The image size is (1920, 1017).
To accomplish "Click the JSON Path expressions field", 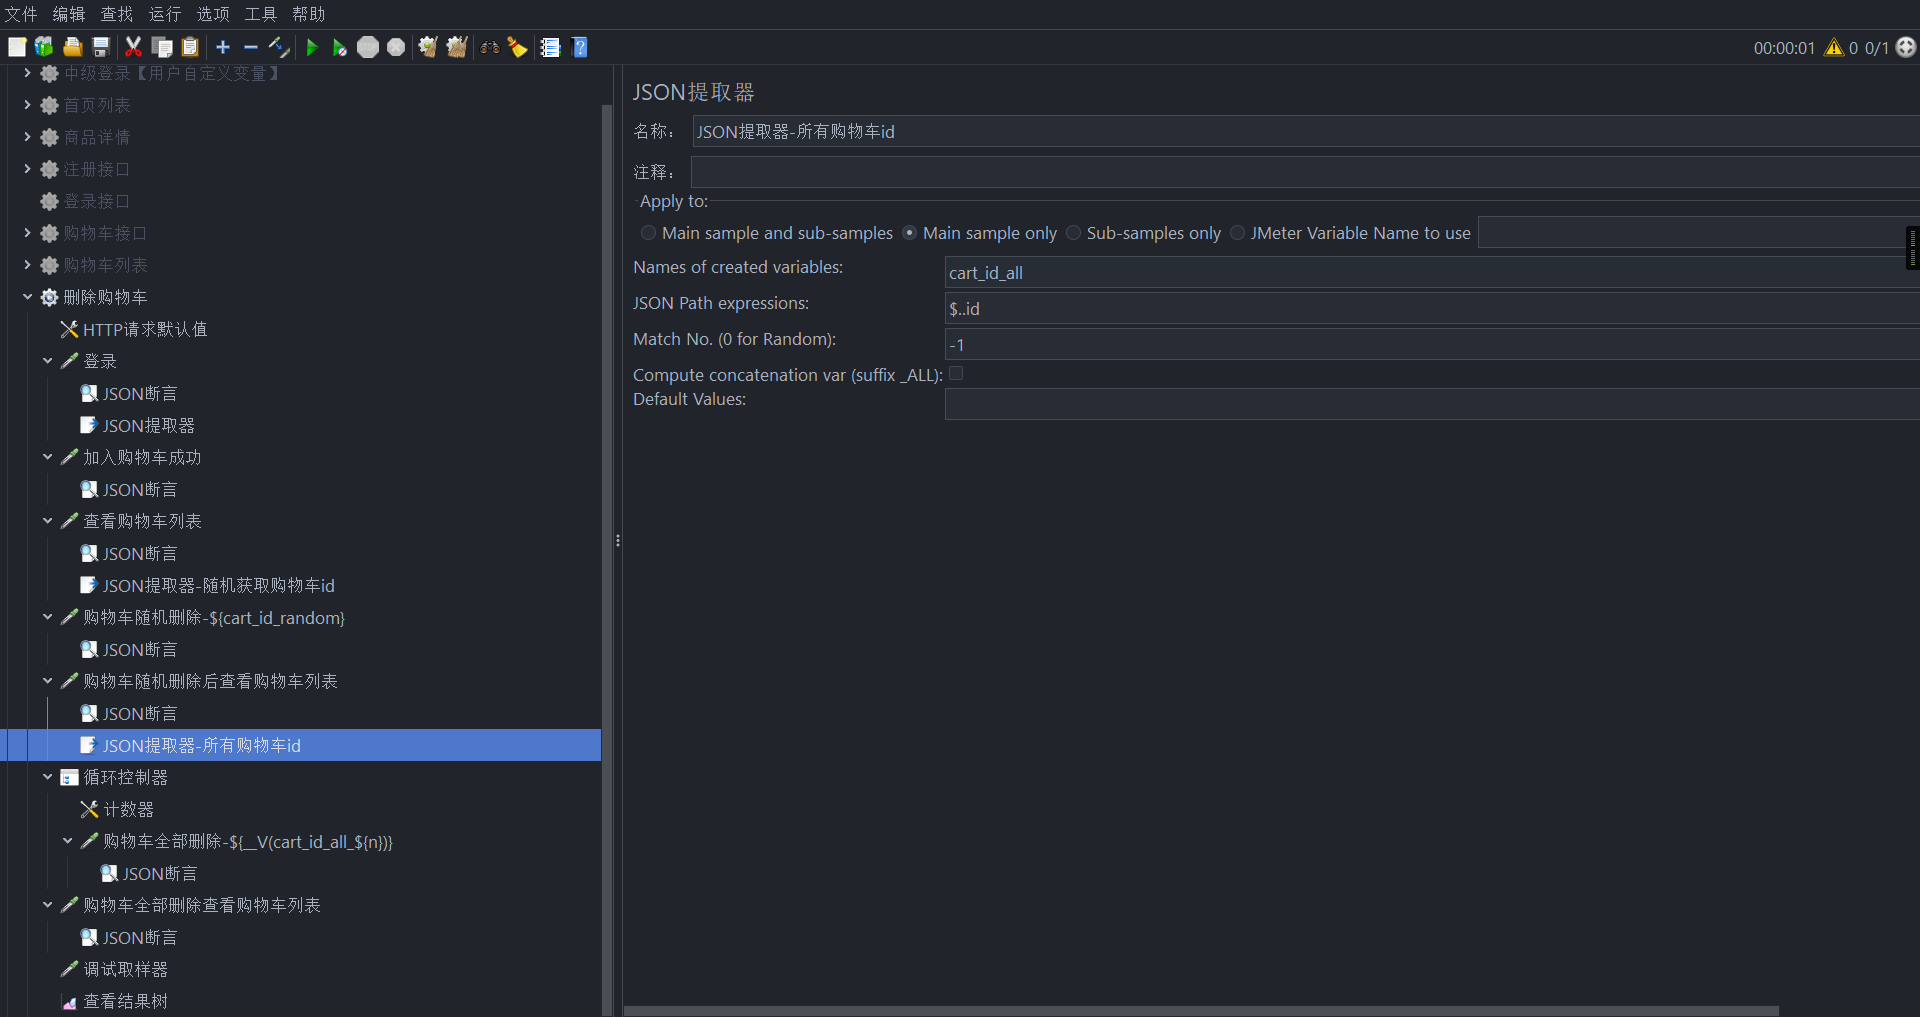I will click(x=1432, y=308).
